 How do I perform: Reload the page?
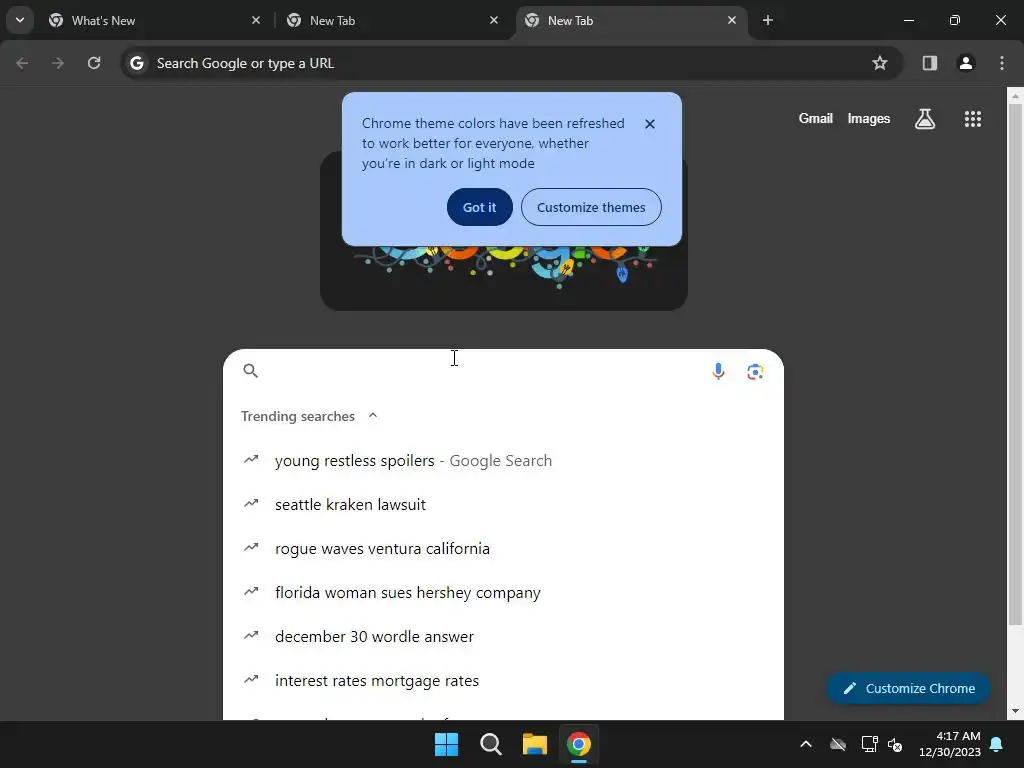94,63
